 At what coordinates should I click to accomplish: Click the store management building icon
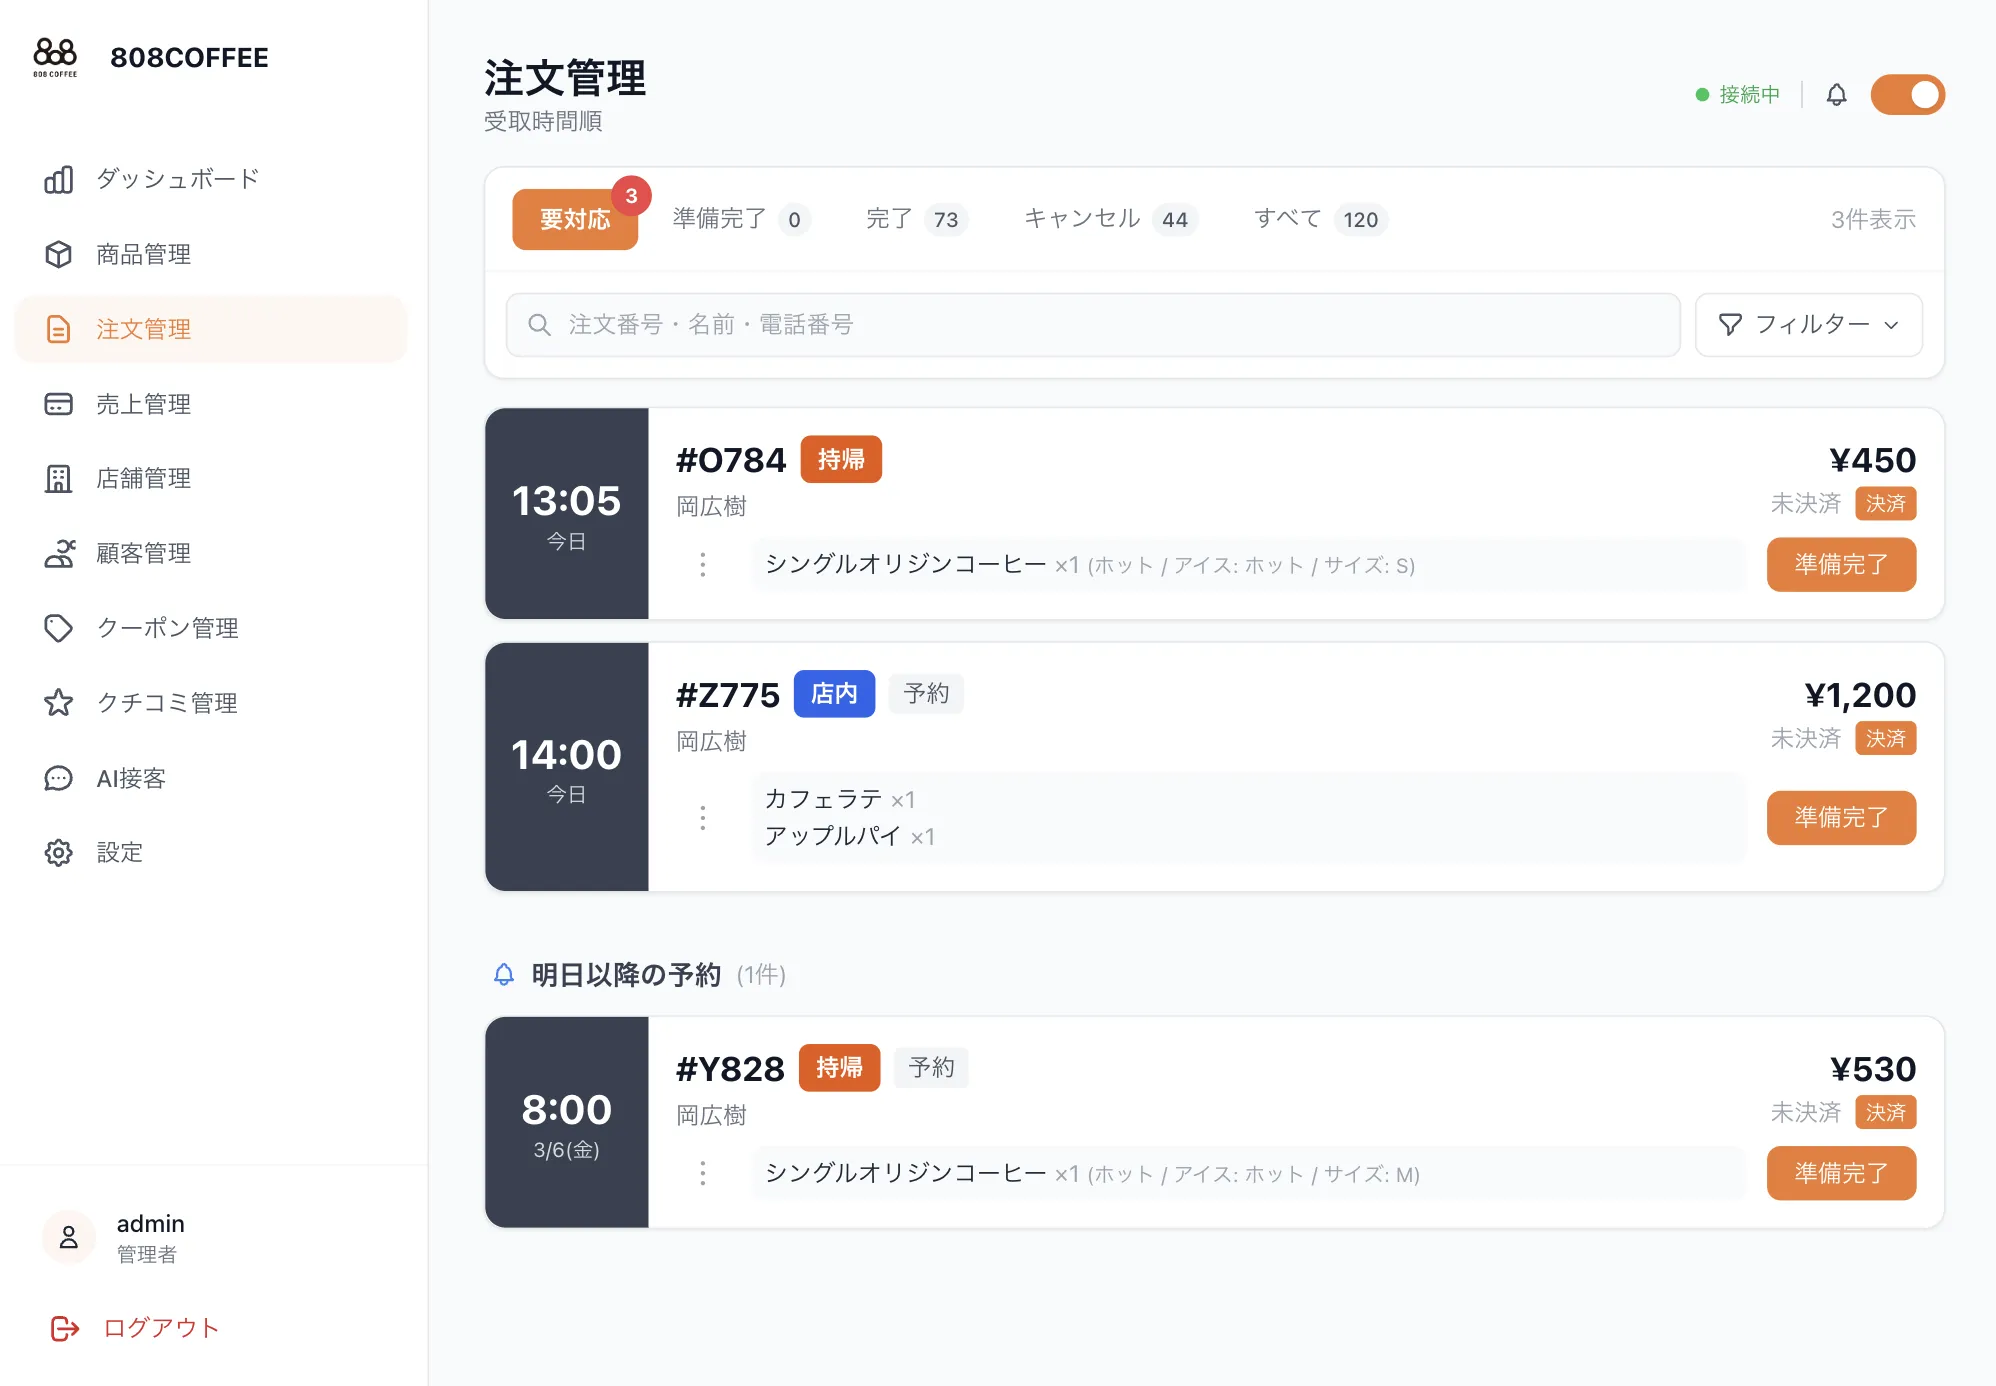pos(59,479)
